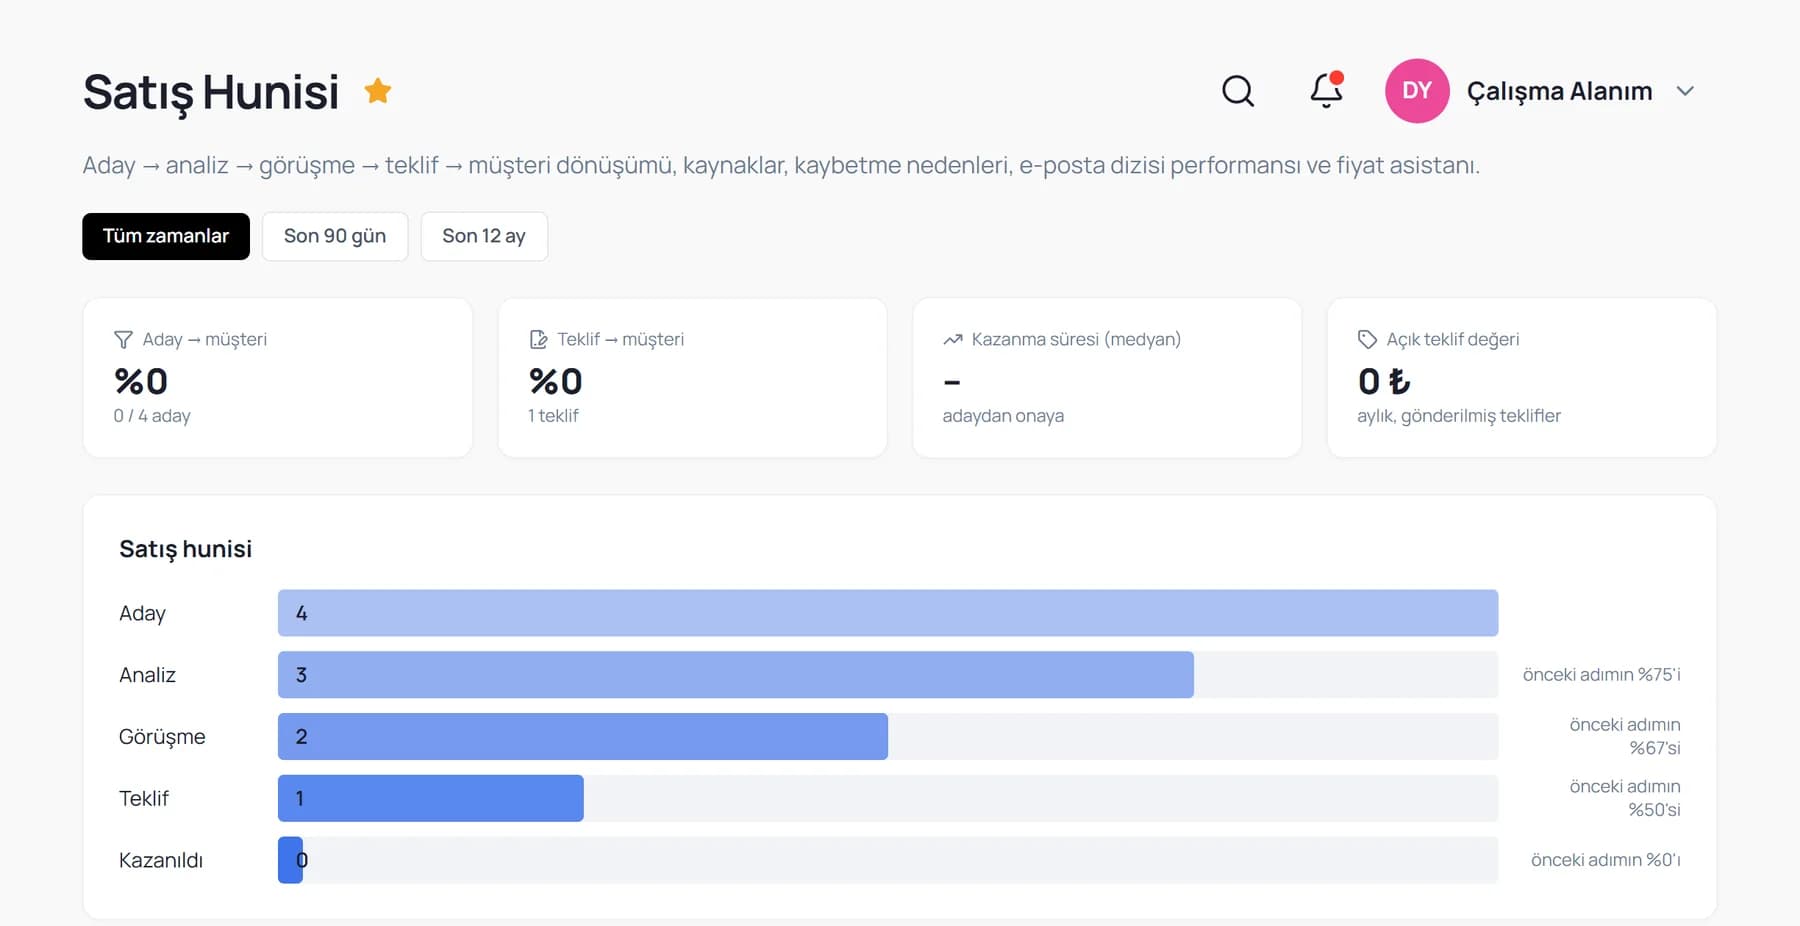
Task: Click the Teklif row label in funnel
Action: (x=144, y=799)
